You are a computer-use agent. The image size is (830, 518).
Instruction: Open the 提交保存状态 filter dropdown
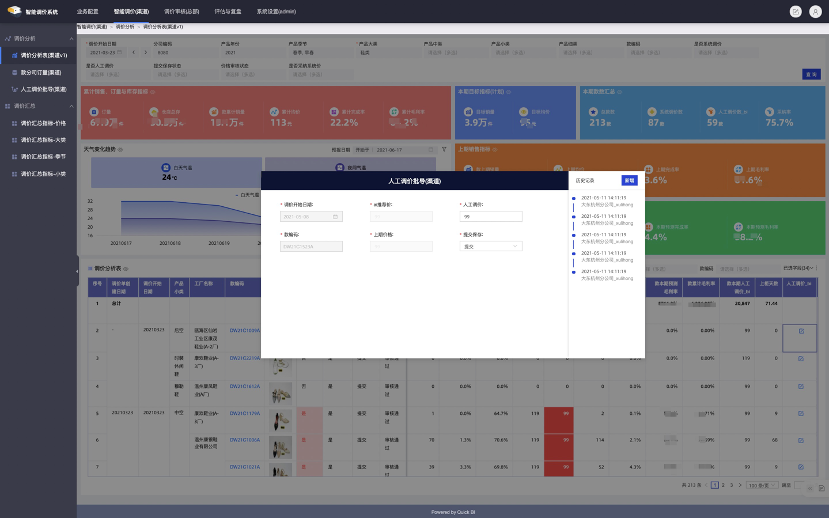pos(185,74)
